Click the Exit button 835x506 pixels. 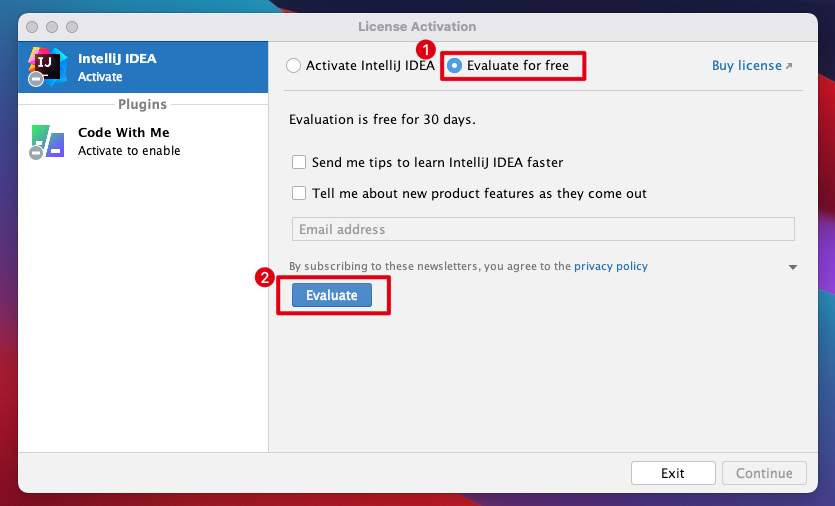click(673, 473)
